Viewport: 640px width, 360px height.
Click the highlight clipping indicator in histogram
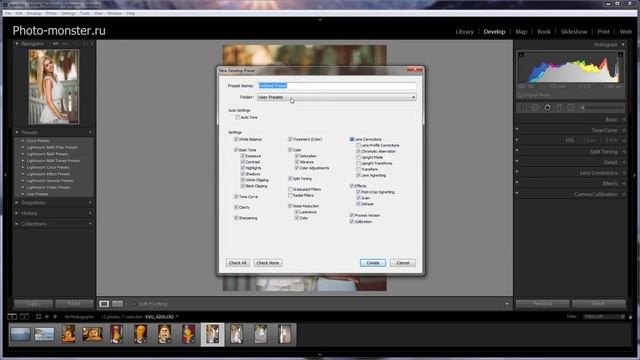click(620, 54)
